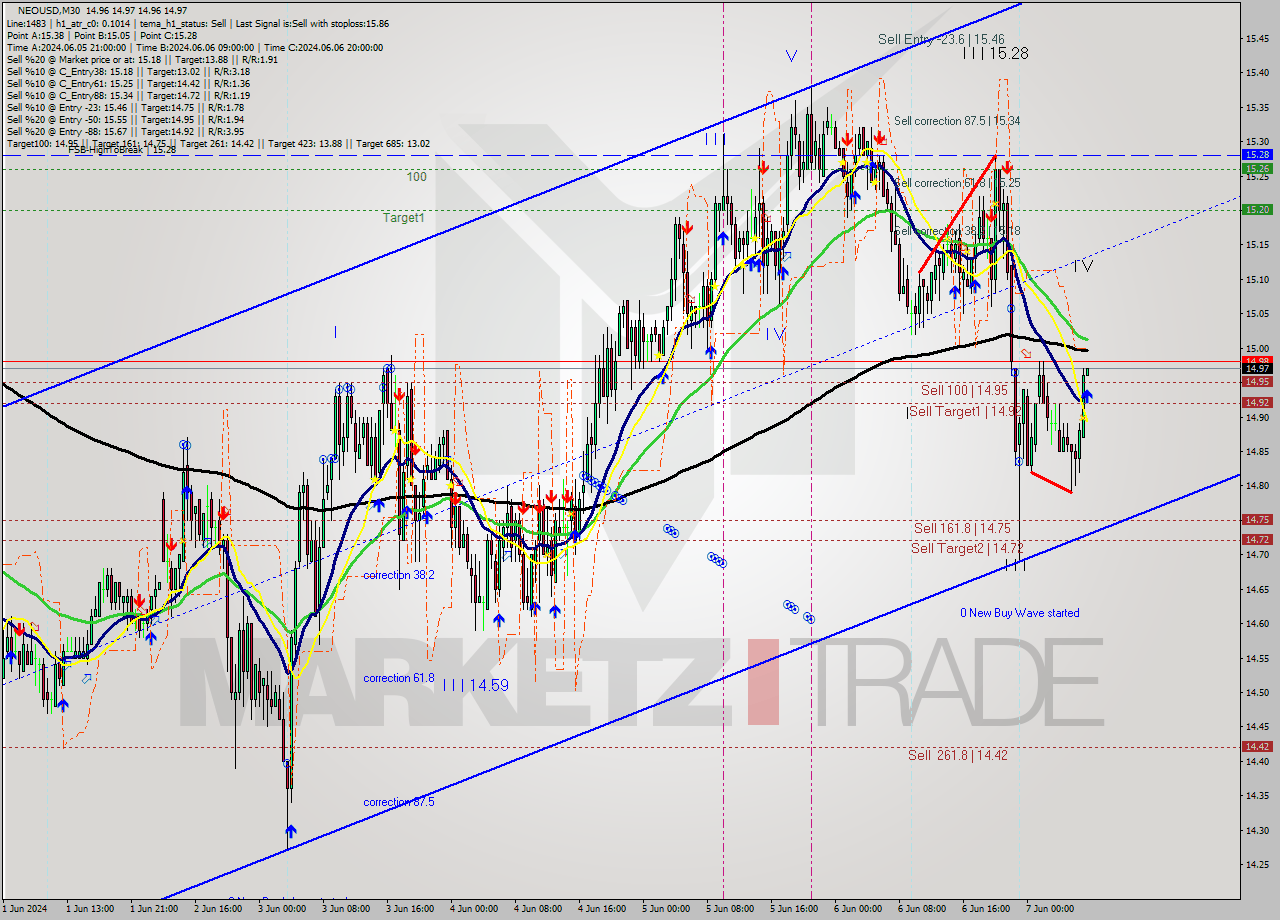Click the blue 'V' wave label
Screen dimensions: 1280x920
point(792,55)
